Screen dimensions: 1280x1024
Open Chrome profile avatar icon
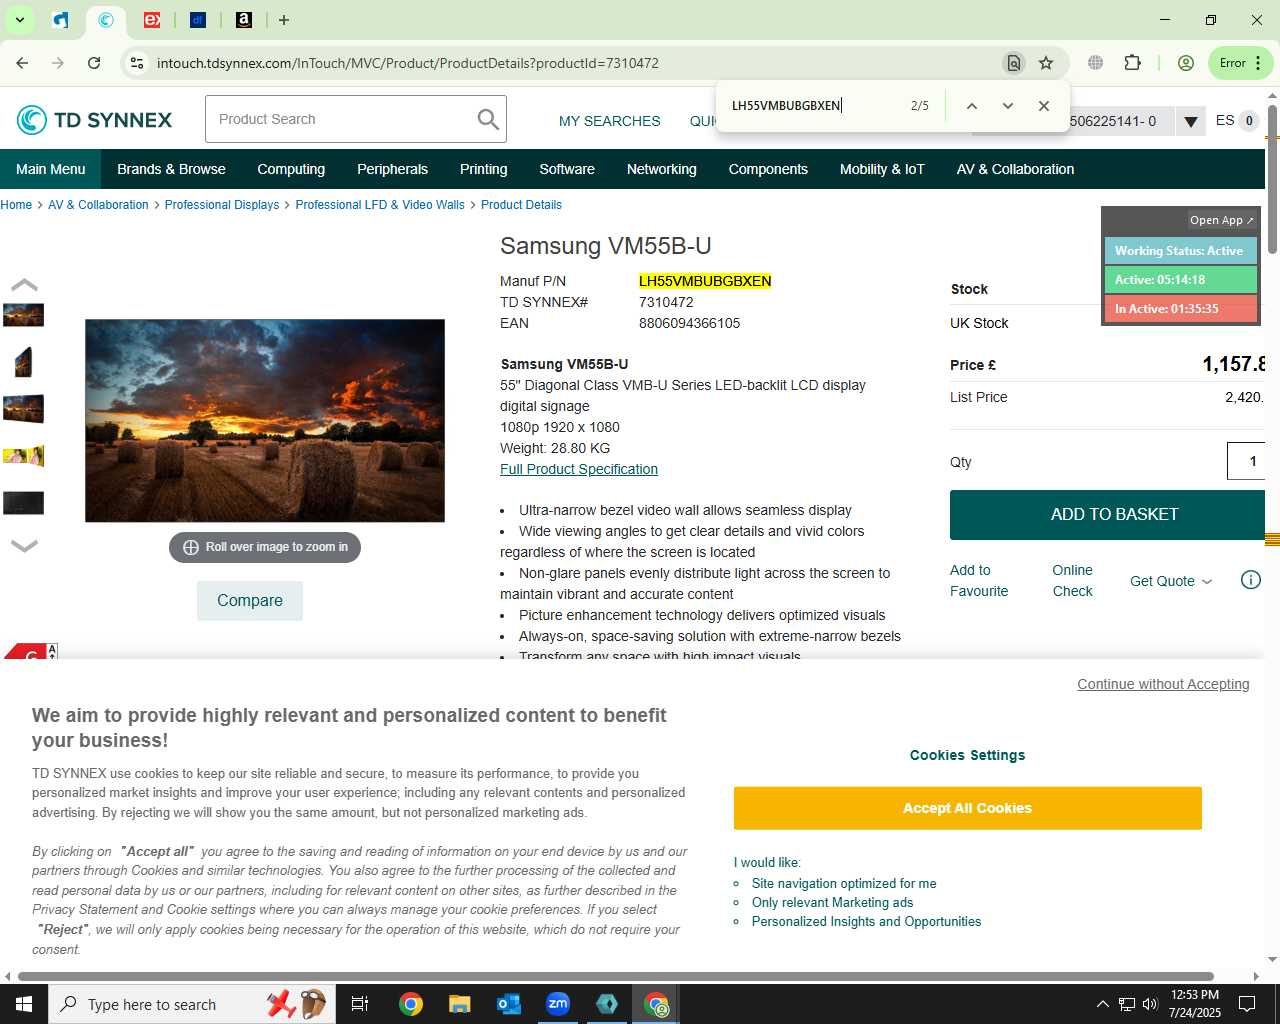tap(1186, 63)
